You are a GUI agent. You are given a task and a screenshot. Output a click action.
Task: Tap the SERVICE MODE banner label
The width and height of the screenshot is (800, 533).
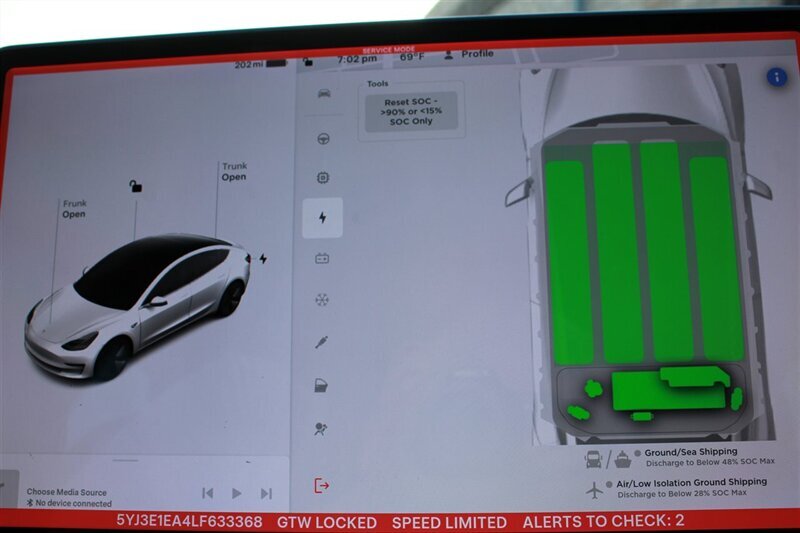tap(389, 50)
